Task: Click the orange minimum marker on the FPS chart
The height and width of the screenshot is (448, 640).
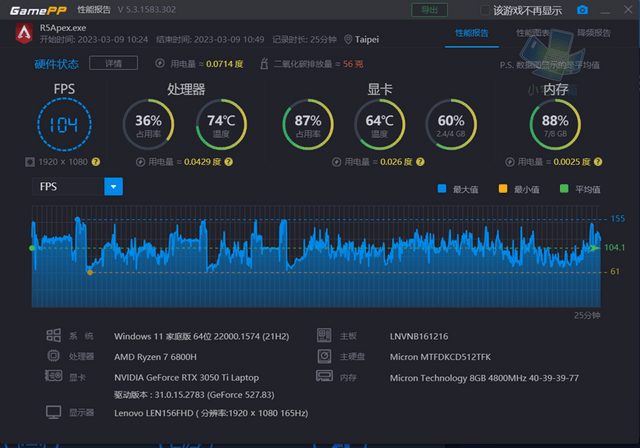Action: point(90,272)
